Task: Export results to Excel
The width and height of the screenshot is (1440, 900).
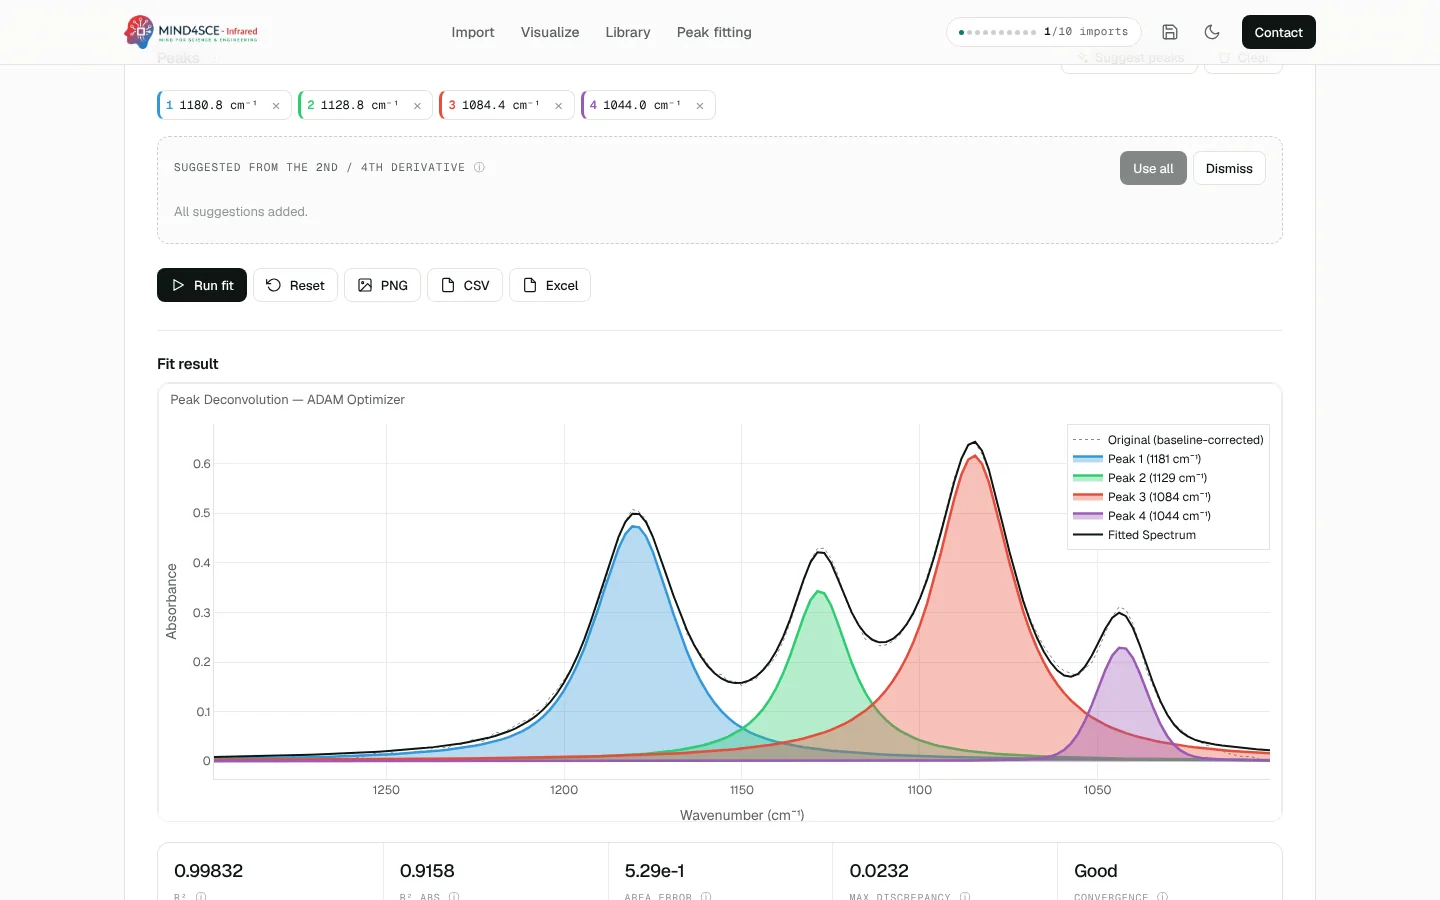Action: [x=550, y=285]
